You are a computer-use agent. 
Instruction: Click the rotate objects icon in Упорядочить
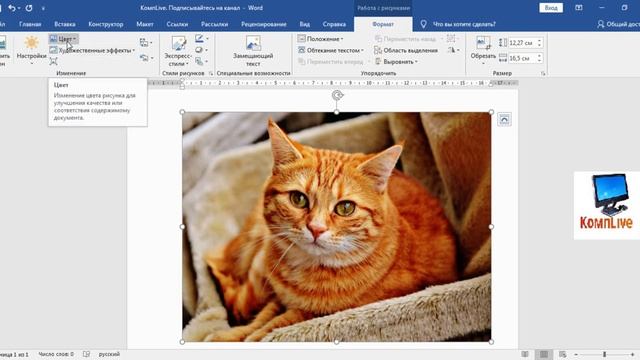pos(453,50)
